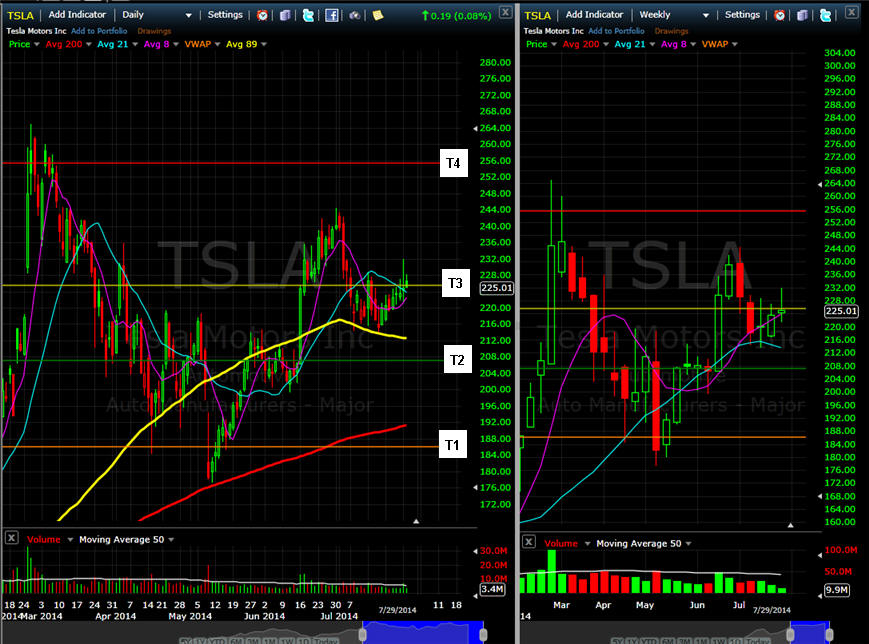
Task: Click the 7/29/2014 date label in Weekly chart
Action: [x=771, y=610]
